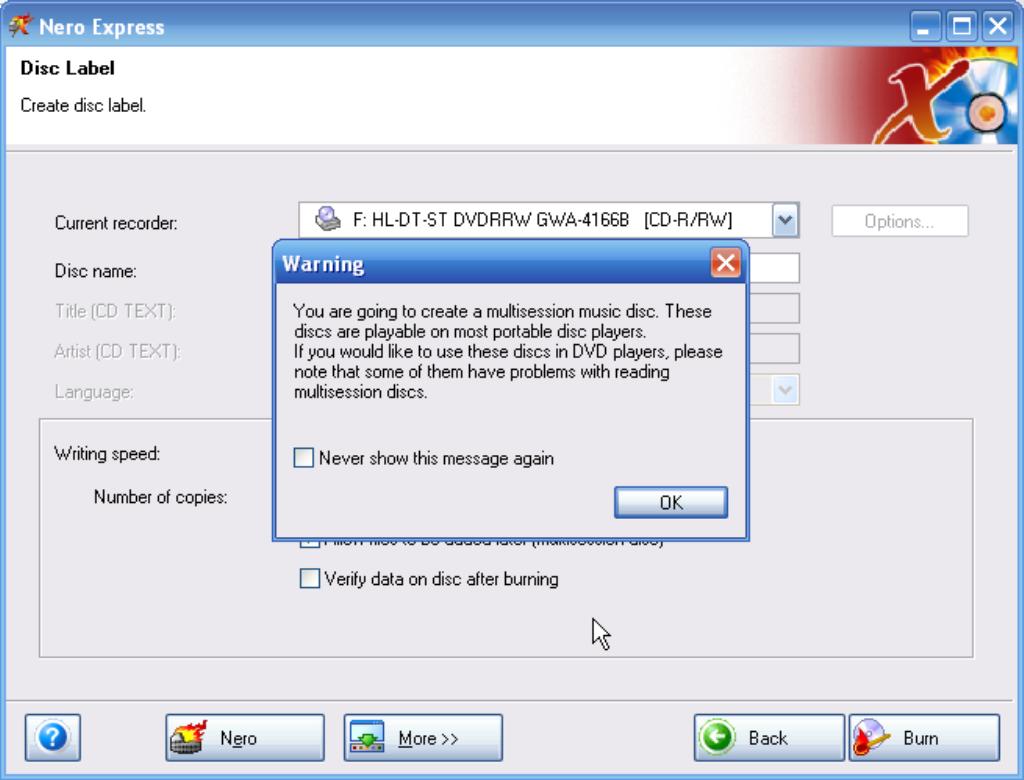Click the More green arrow icon
This screenshot has width=1024, height=780.
coord(367,738)
